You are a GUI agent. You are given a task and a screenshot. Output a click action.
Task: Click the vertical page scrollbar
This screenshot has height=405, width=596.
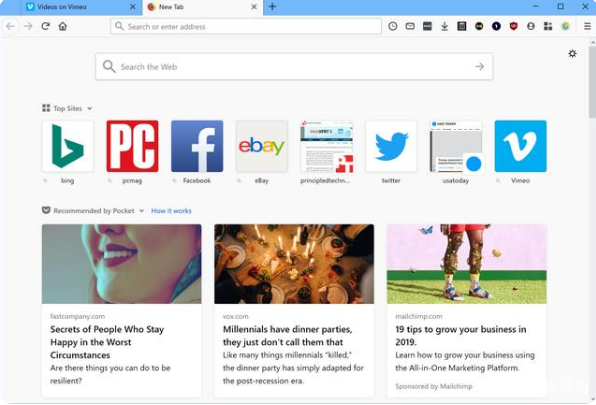pos(592,220)
